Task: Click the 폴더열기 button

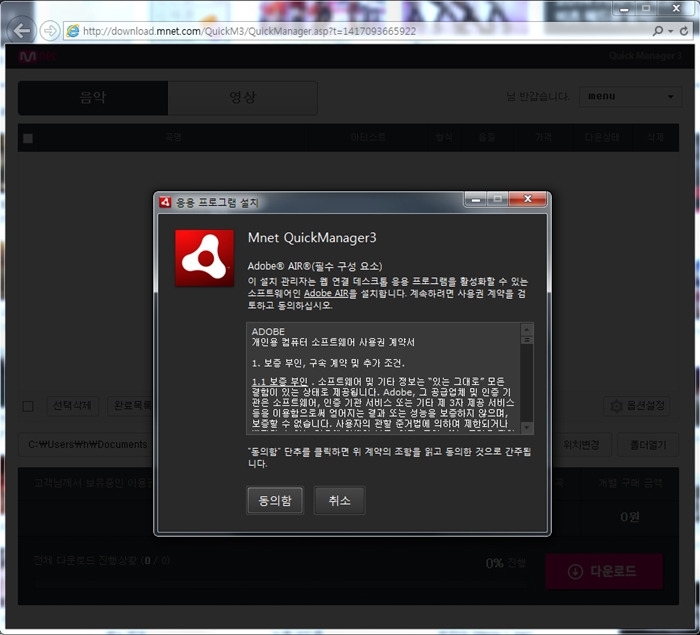Action: coord(648,445)
